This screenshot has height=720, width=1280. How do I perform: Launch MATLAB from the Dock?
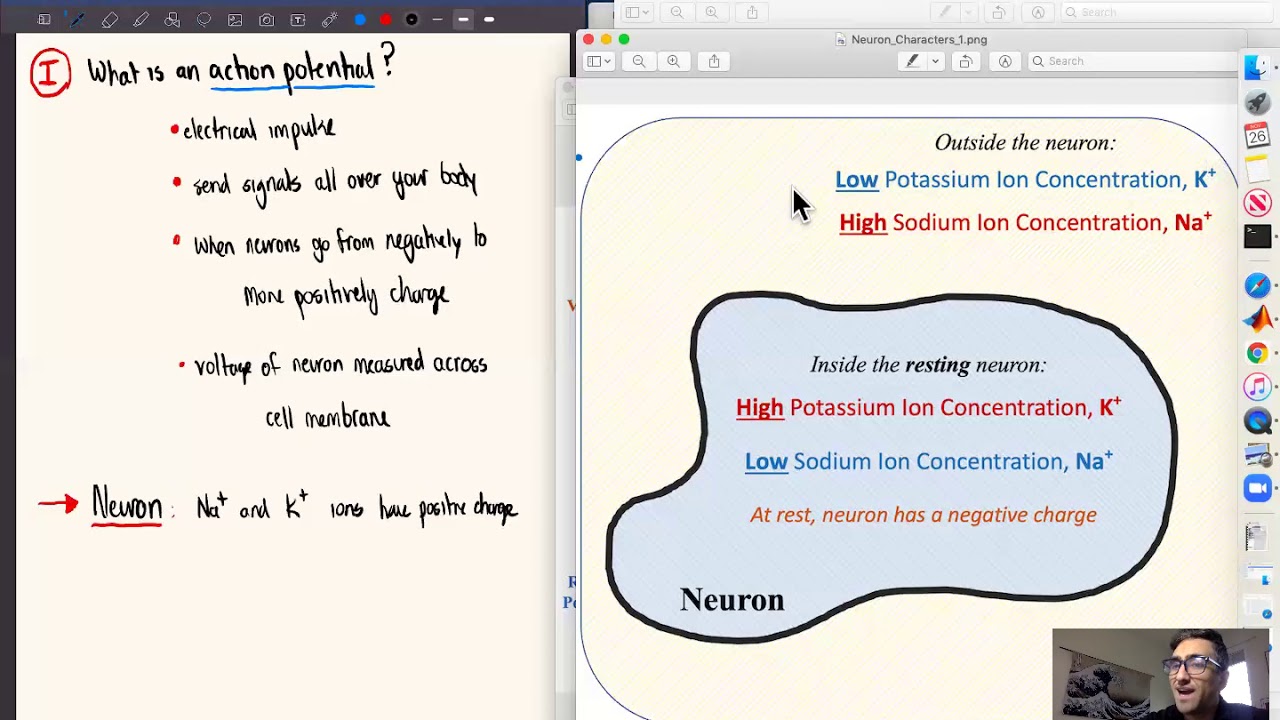1258,320
